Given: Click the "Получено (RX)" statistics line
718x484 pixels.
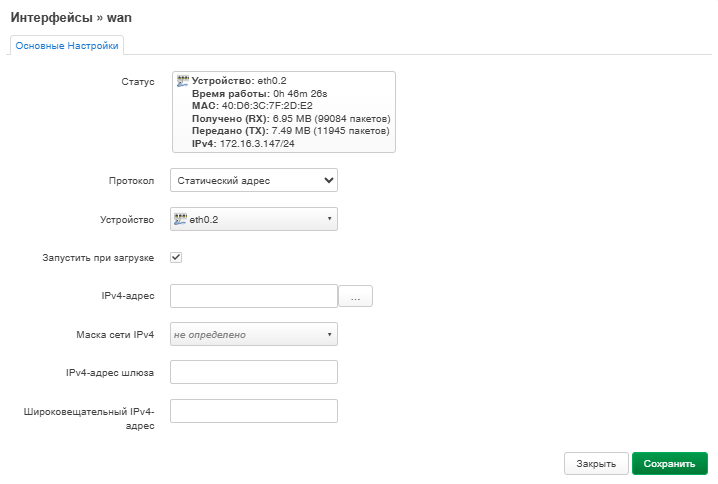Looking at the screenshot, I should click(290, 118).
